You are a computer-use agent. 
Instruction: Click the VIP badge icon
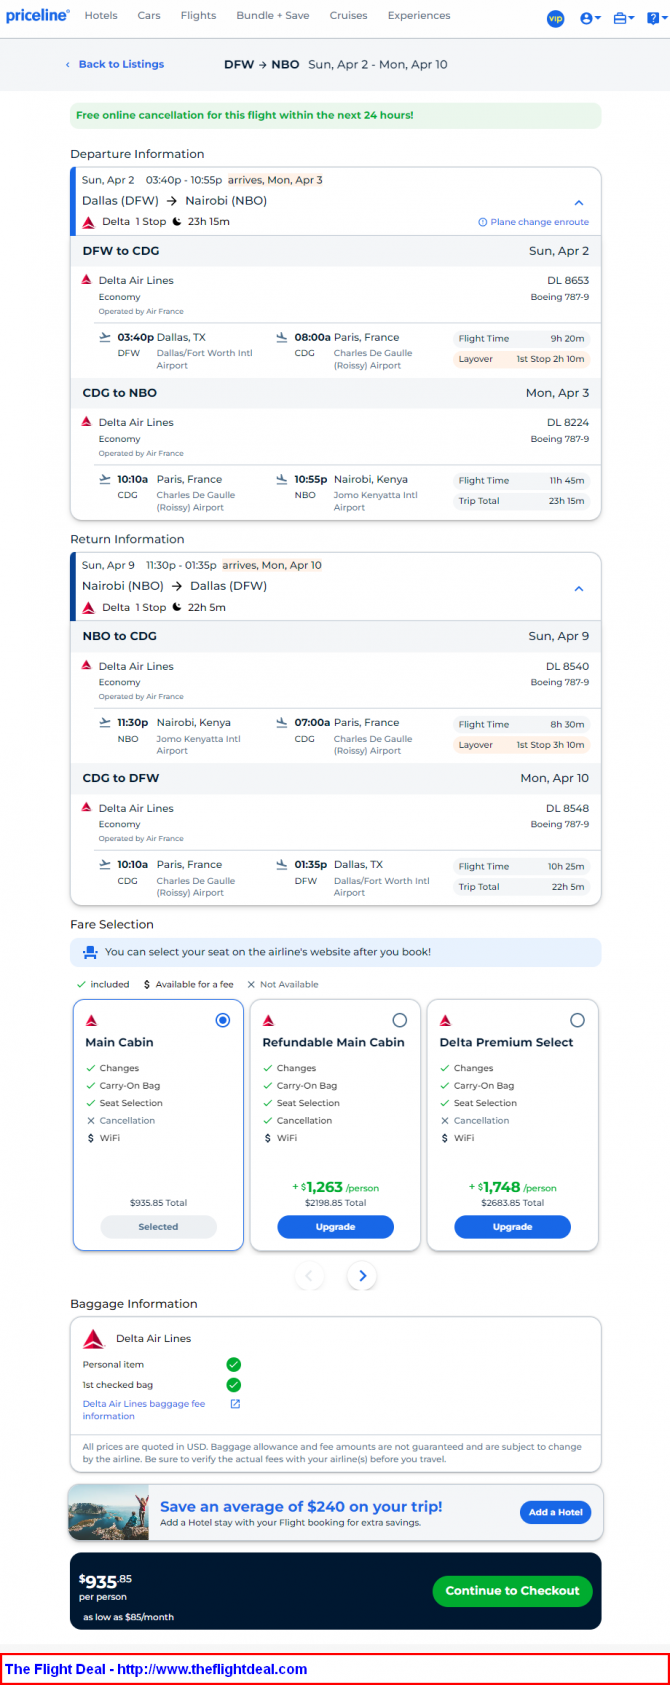[555, 18]
